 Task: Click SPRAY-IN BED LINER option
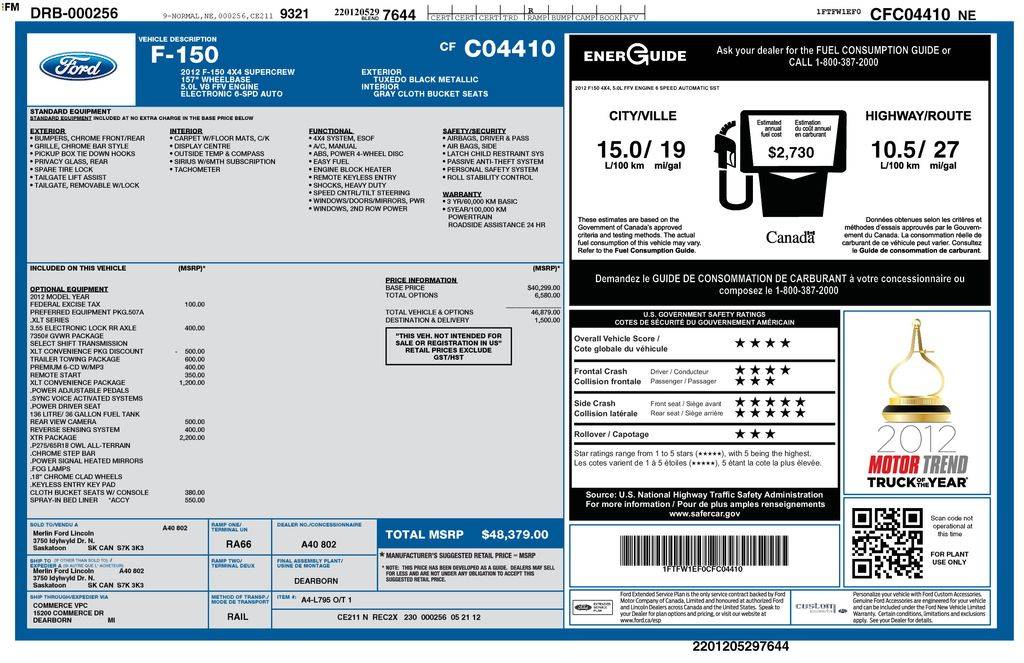(118, 500)
